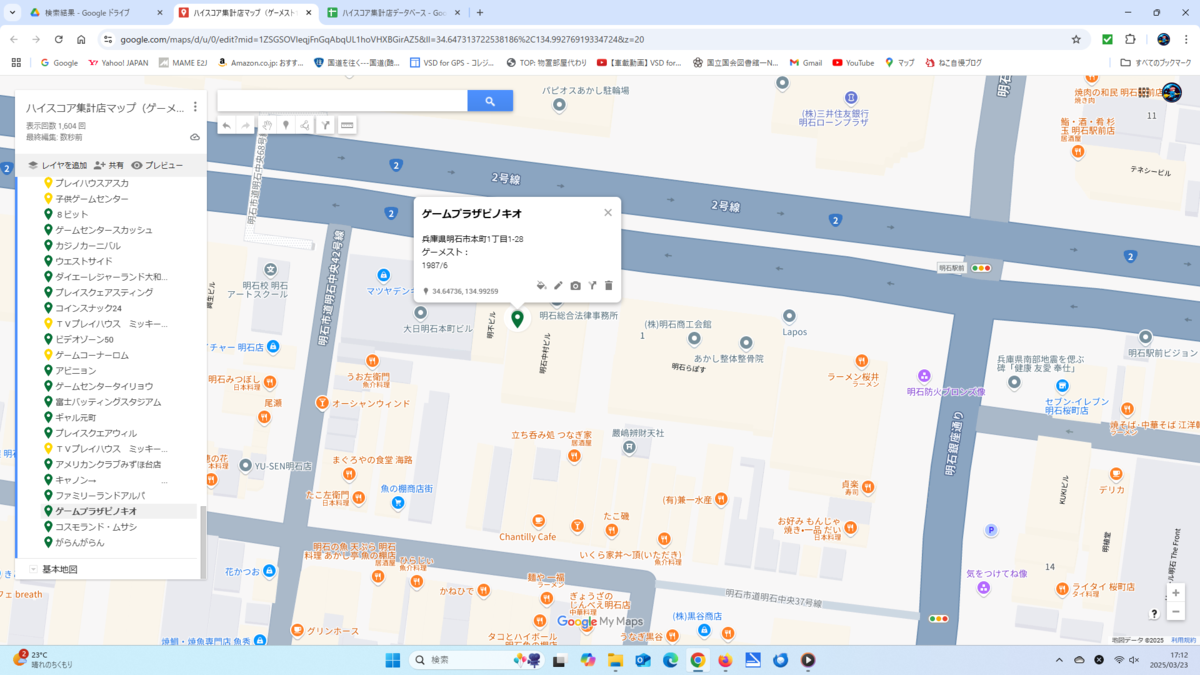The image size is (1200, 675).
Task: Click the cloud saved-to-Drive icon
Action: coord(195,137)
